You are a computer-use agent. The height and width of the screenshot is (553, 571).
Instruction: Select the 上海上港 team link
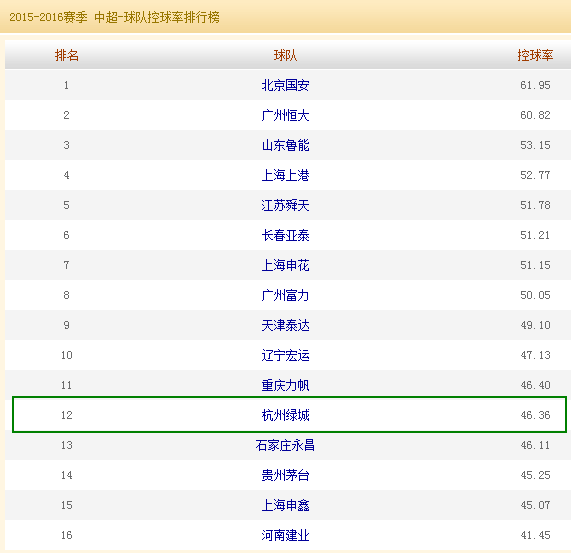[x=285, y=175]
